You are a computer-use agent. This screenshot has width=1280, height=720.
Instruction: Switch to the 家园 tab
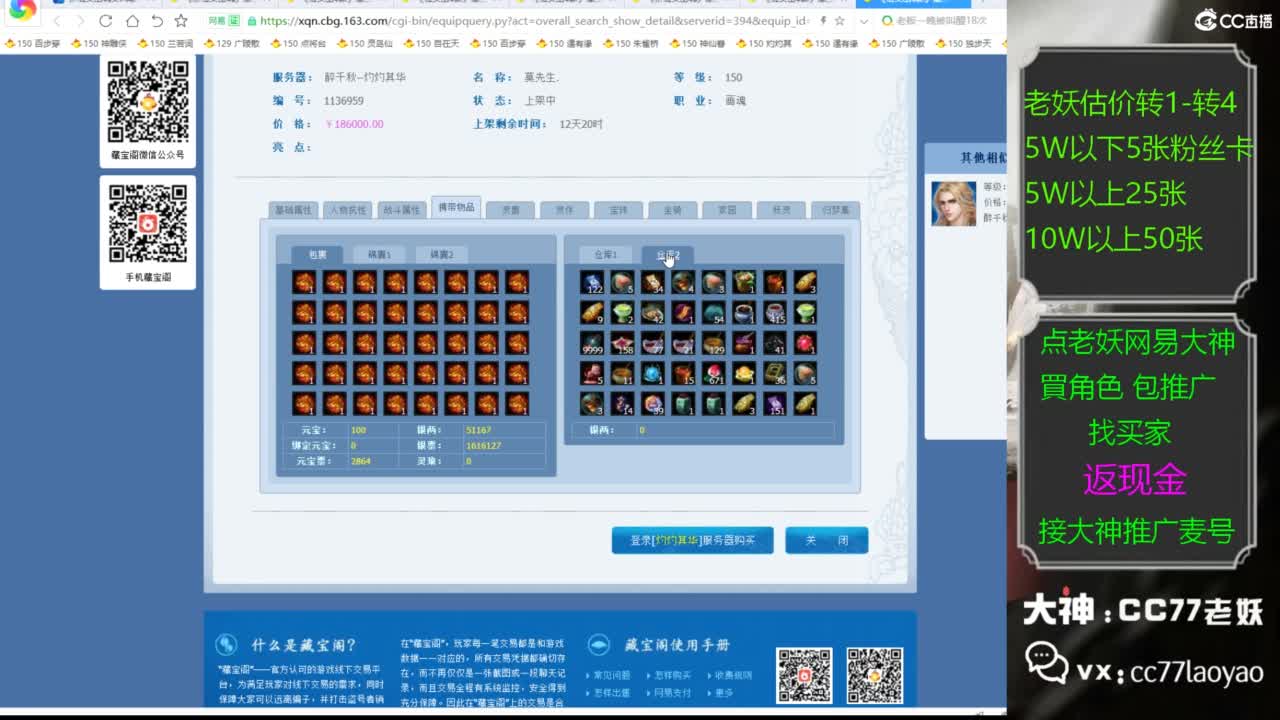pos(727,210)
